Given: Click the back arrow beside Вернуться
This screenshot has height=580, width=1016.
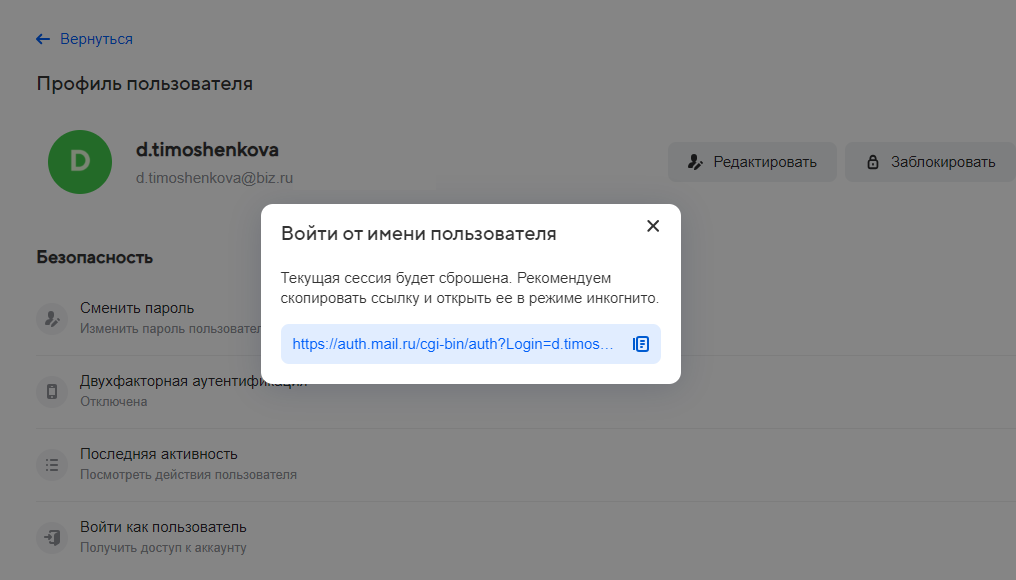Looking at the screenshot, I should pos(41,38).
